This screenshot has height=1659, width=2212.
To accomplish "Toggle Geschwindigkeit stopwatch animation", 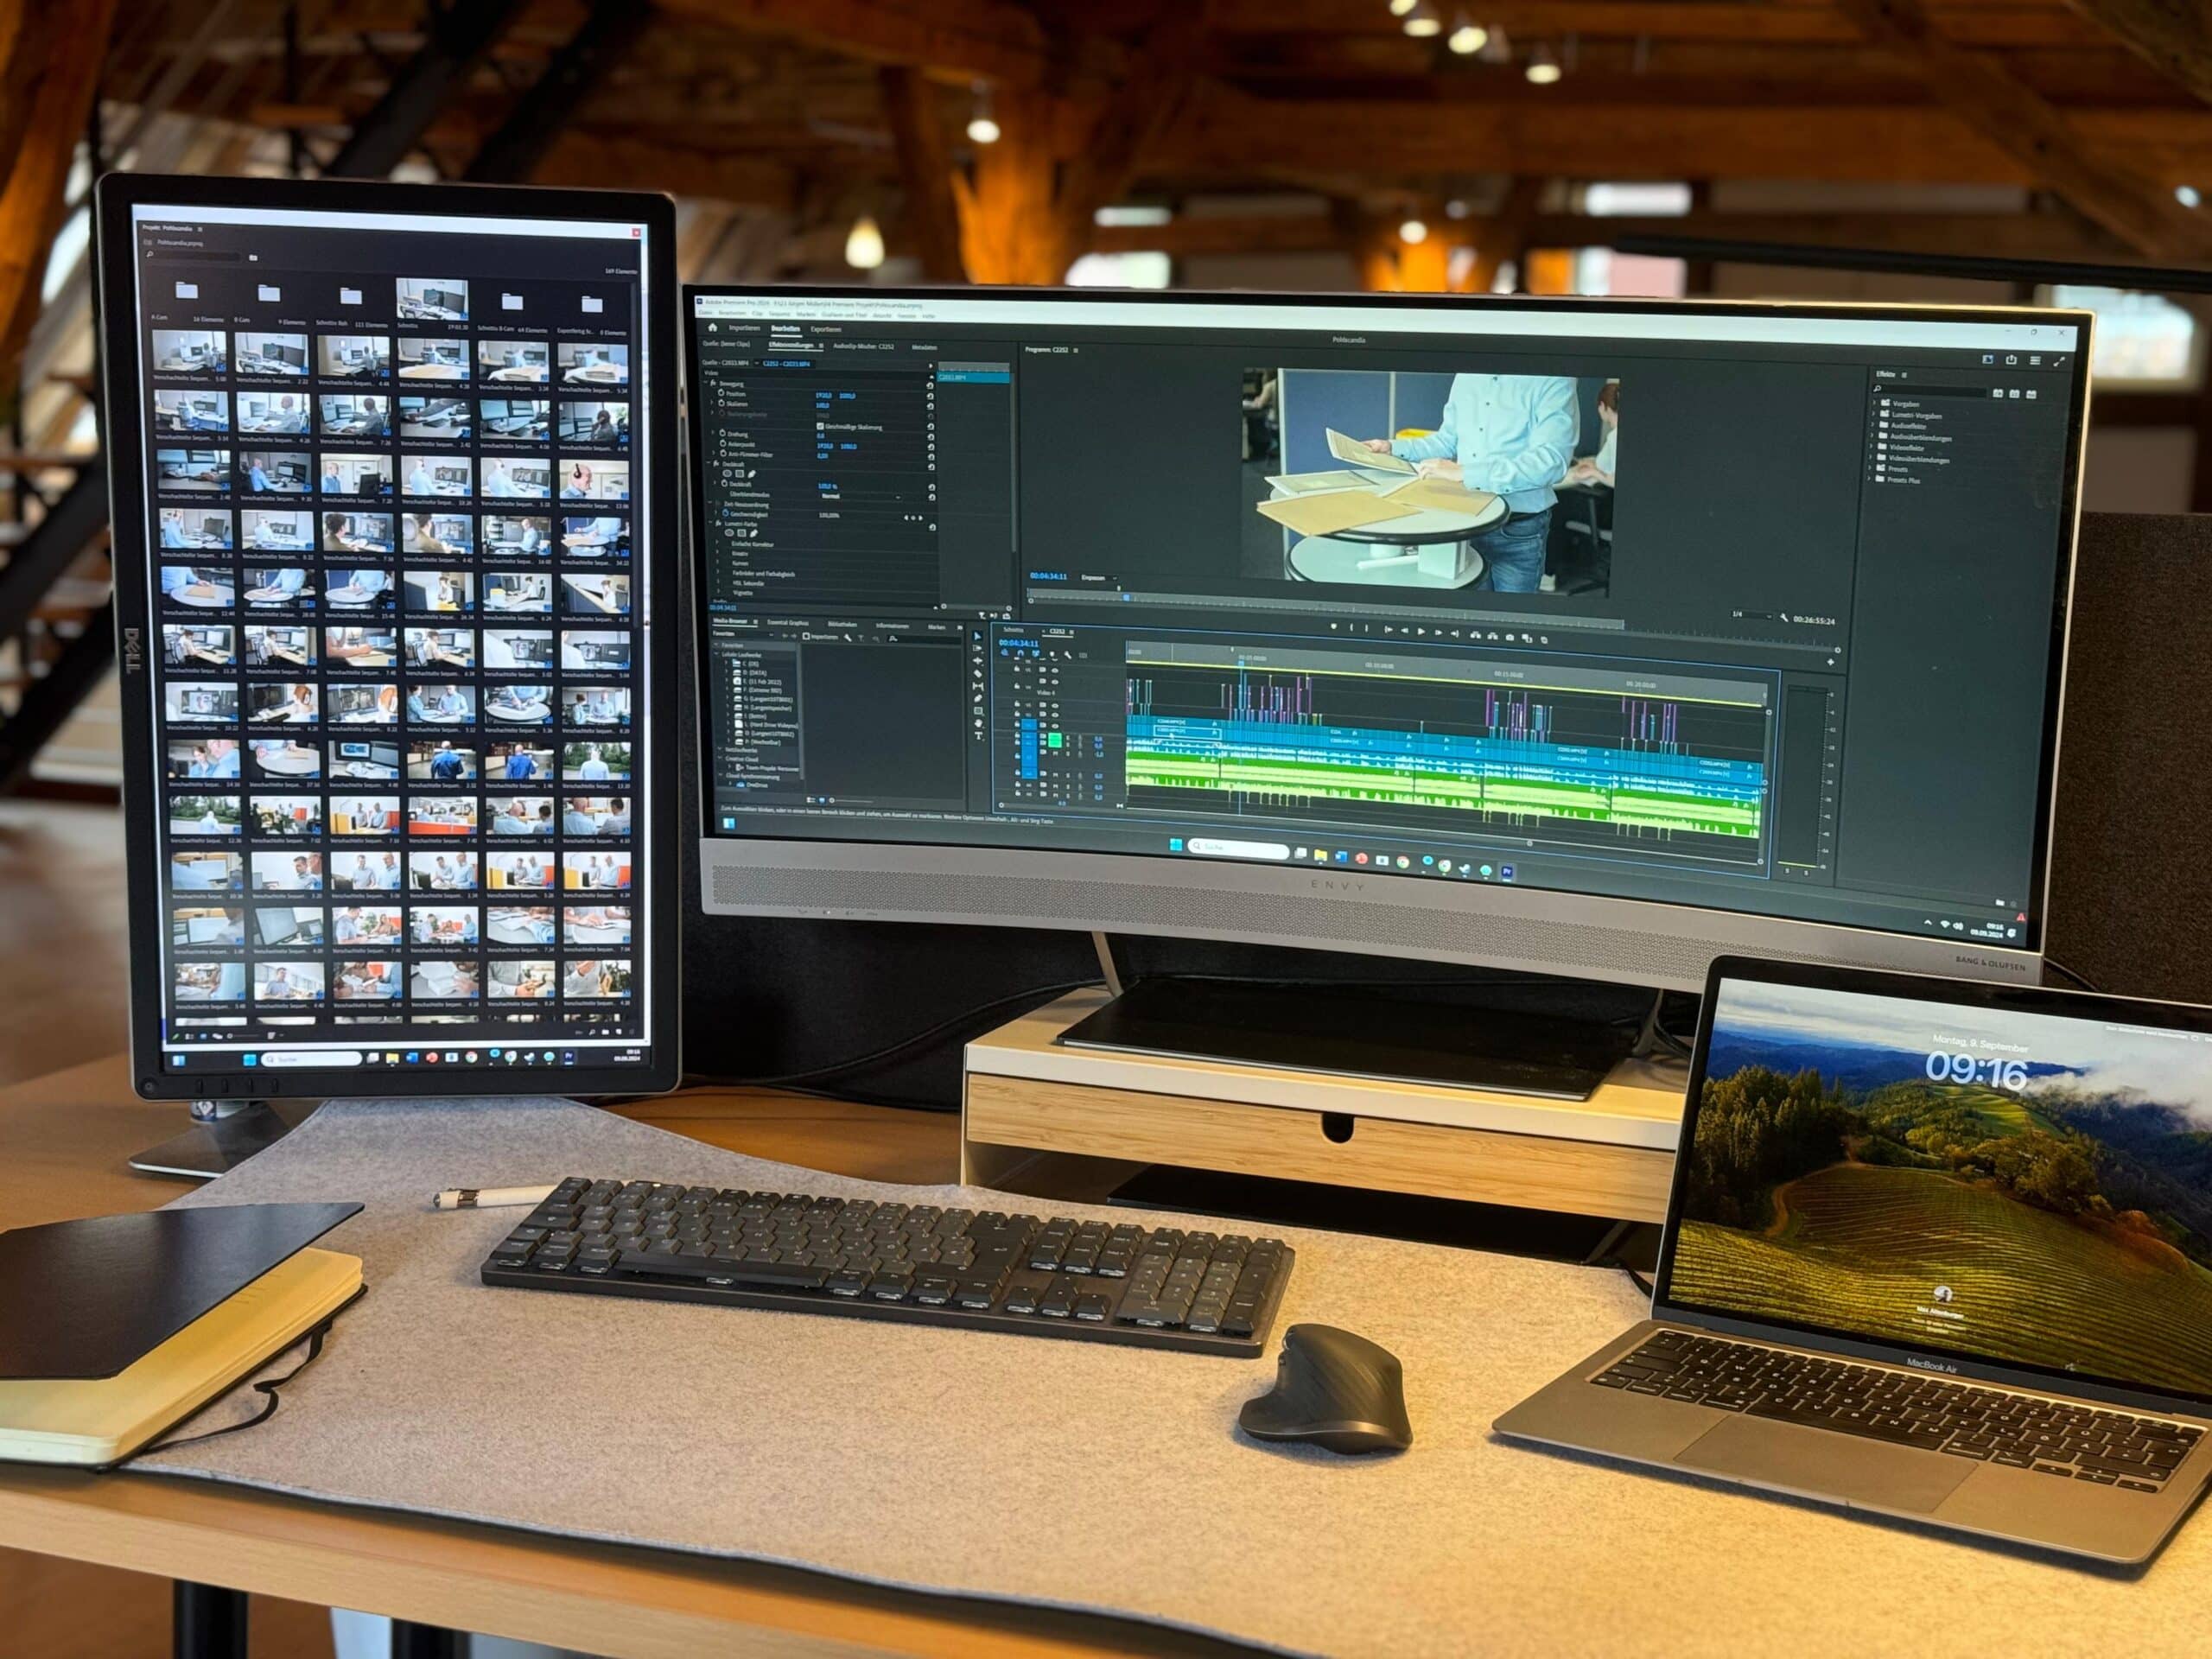I will pyautogui.click(x=725, y=514).
